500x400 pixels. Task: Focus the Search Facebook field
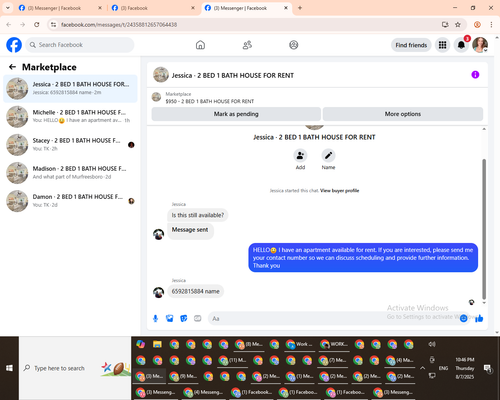[80, 45]
